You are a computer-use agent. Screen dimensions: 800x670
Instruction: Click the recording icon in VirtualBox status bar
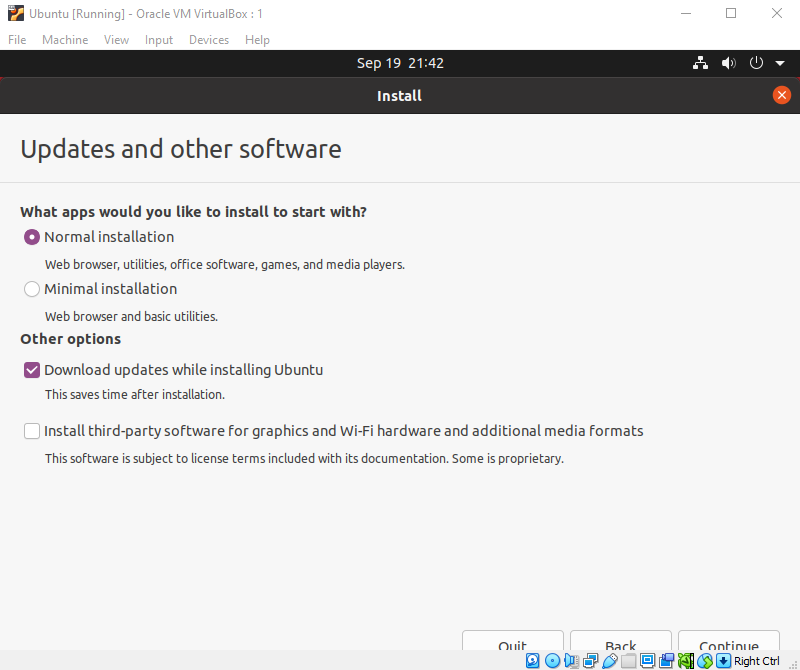click(x=665, y=661)
